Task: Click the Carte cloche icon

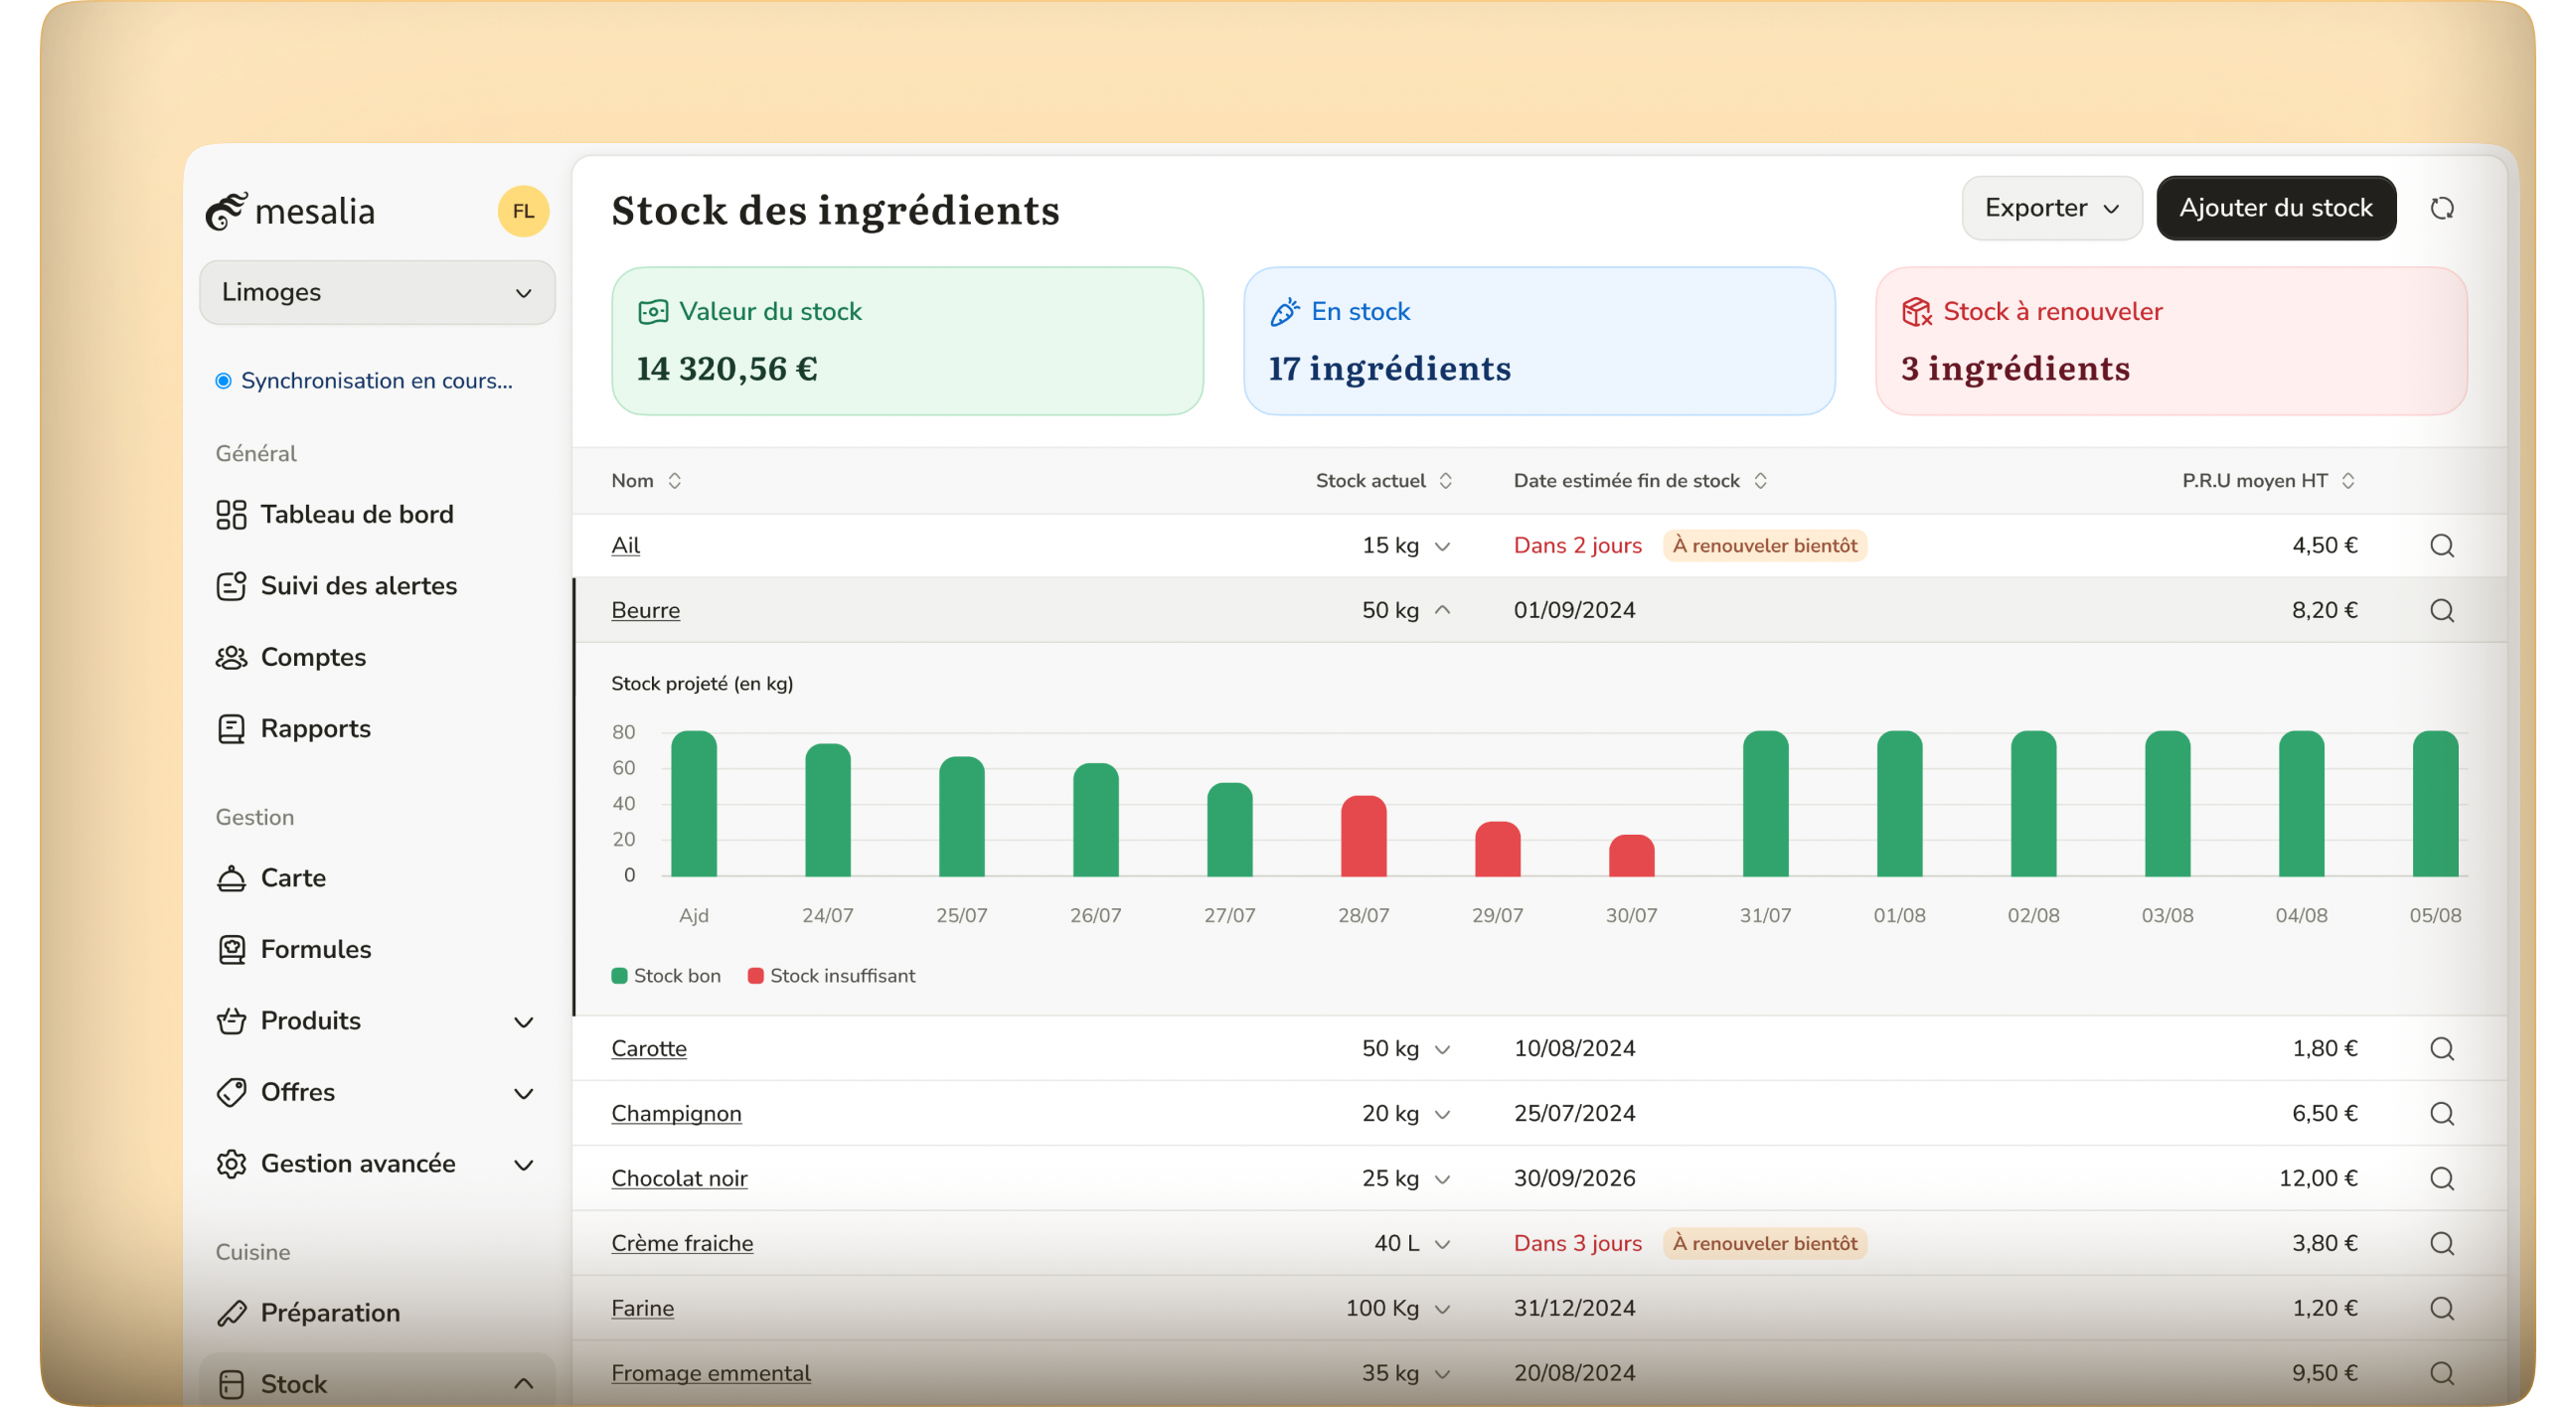Action: coord(231,878)
